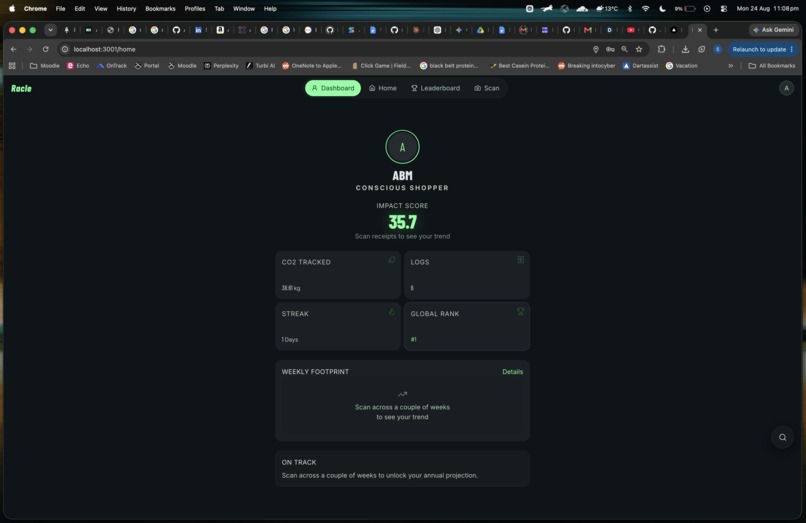This screenshot has height=523, width=806.
Task: Click the browser back arrow
Action: tap(13, 49)
